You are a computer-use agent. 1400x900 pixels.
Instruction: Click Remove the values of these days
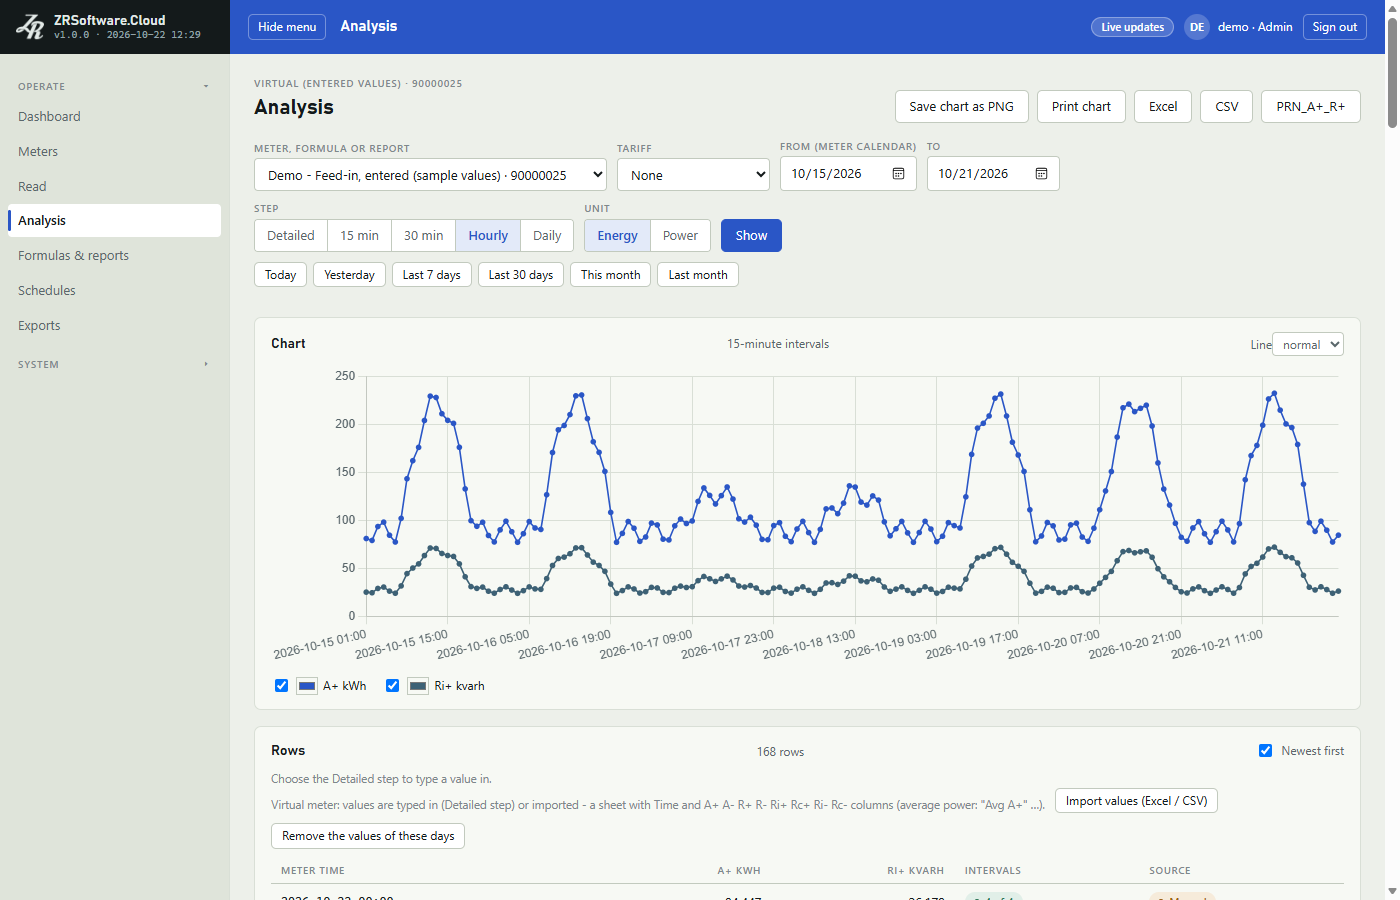tap(368, 836)
